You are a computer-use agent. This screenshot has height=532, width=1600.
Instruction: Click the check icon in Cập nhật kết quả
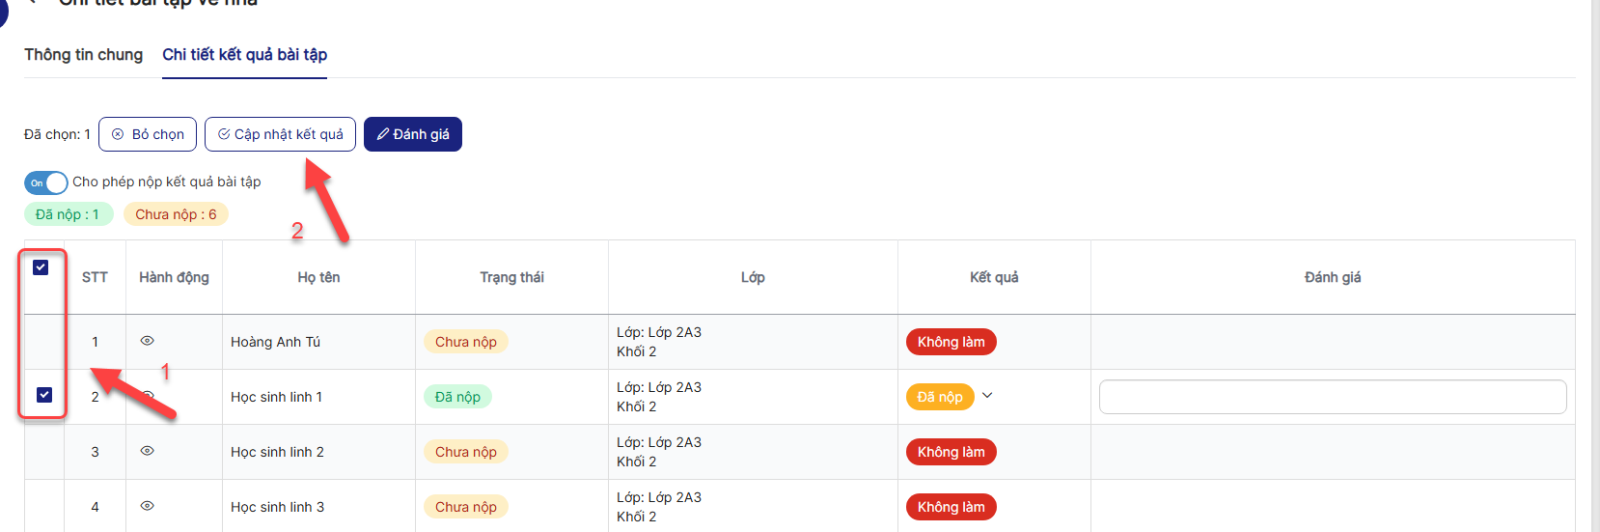[224, 134]
